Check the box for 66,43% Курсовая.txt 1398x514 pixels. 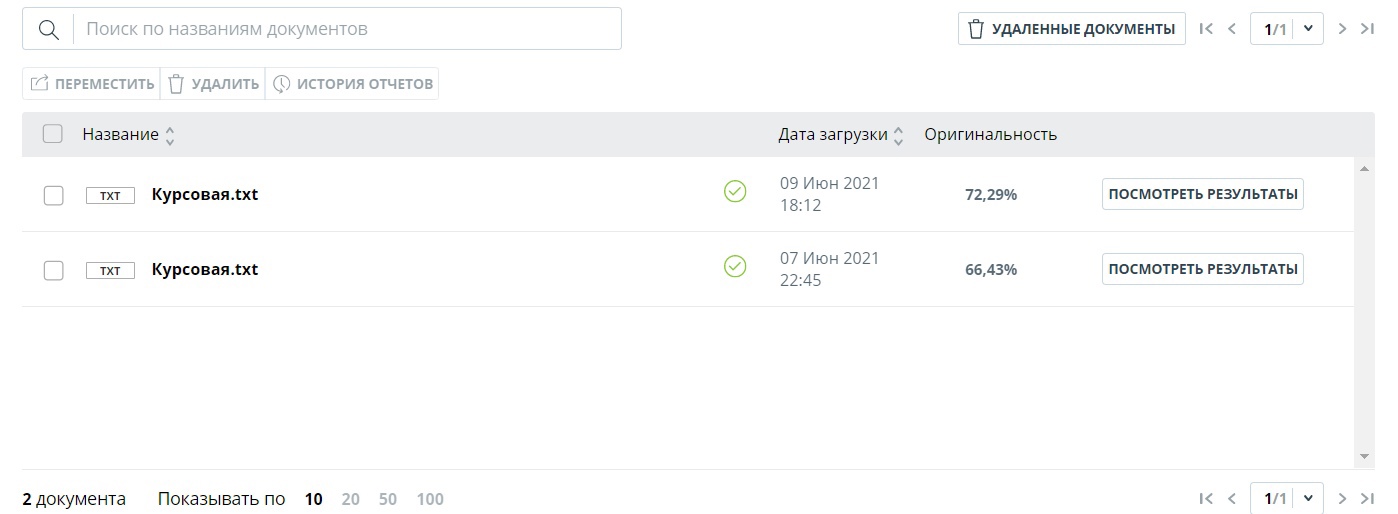tap(53, 270)
